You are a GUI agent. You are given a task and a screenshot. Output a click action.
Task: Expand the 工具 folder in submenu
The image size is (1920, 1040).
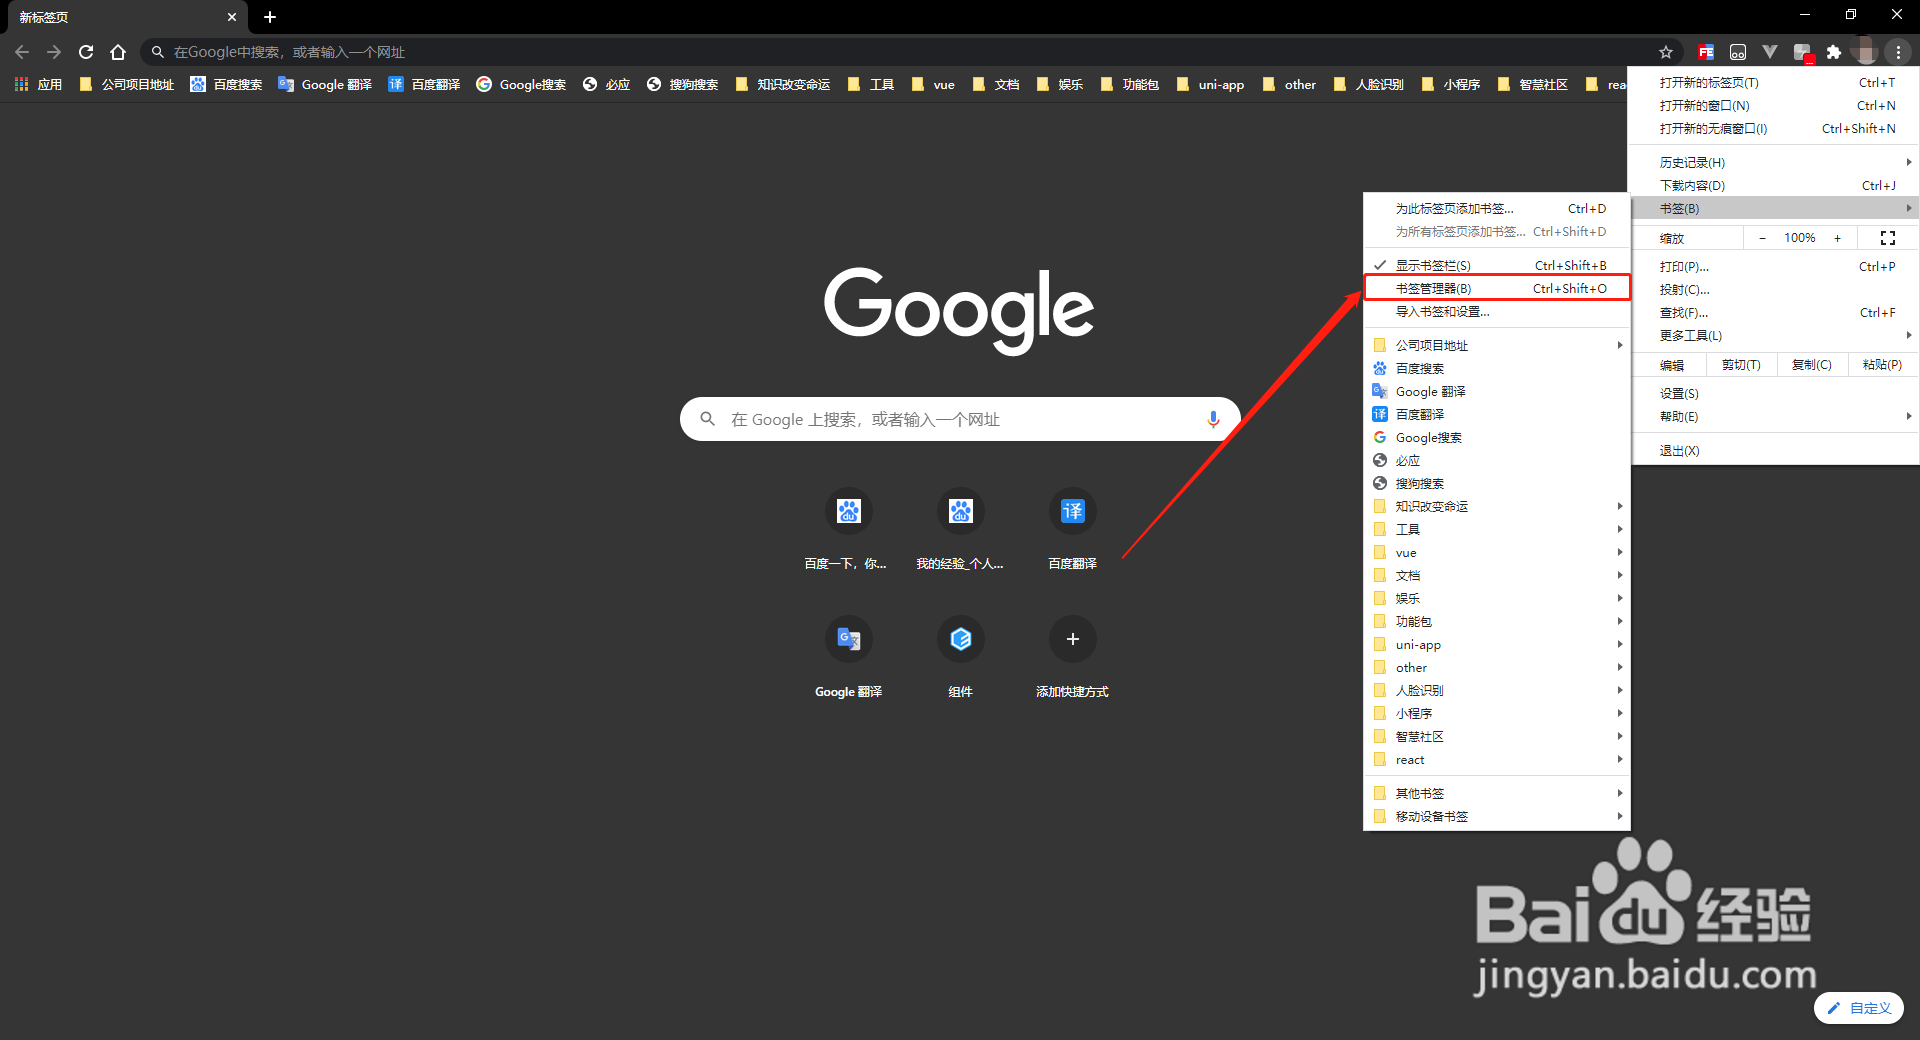coord(1497,529)
